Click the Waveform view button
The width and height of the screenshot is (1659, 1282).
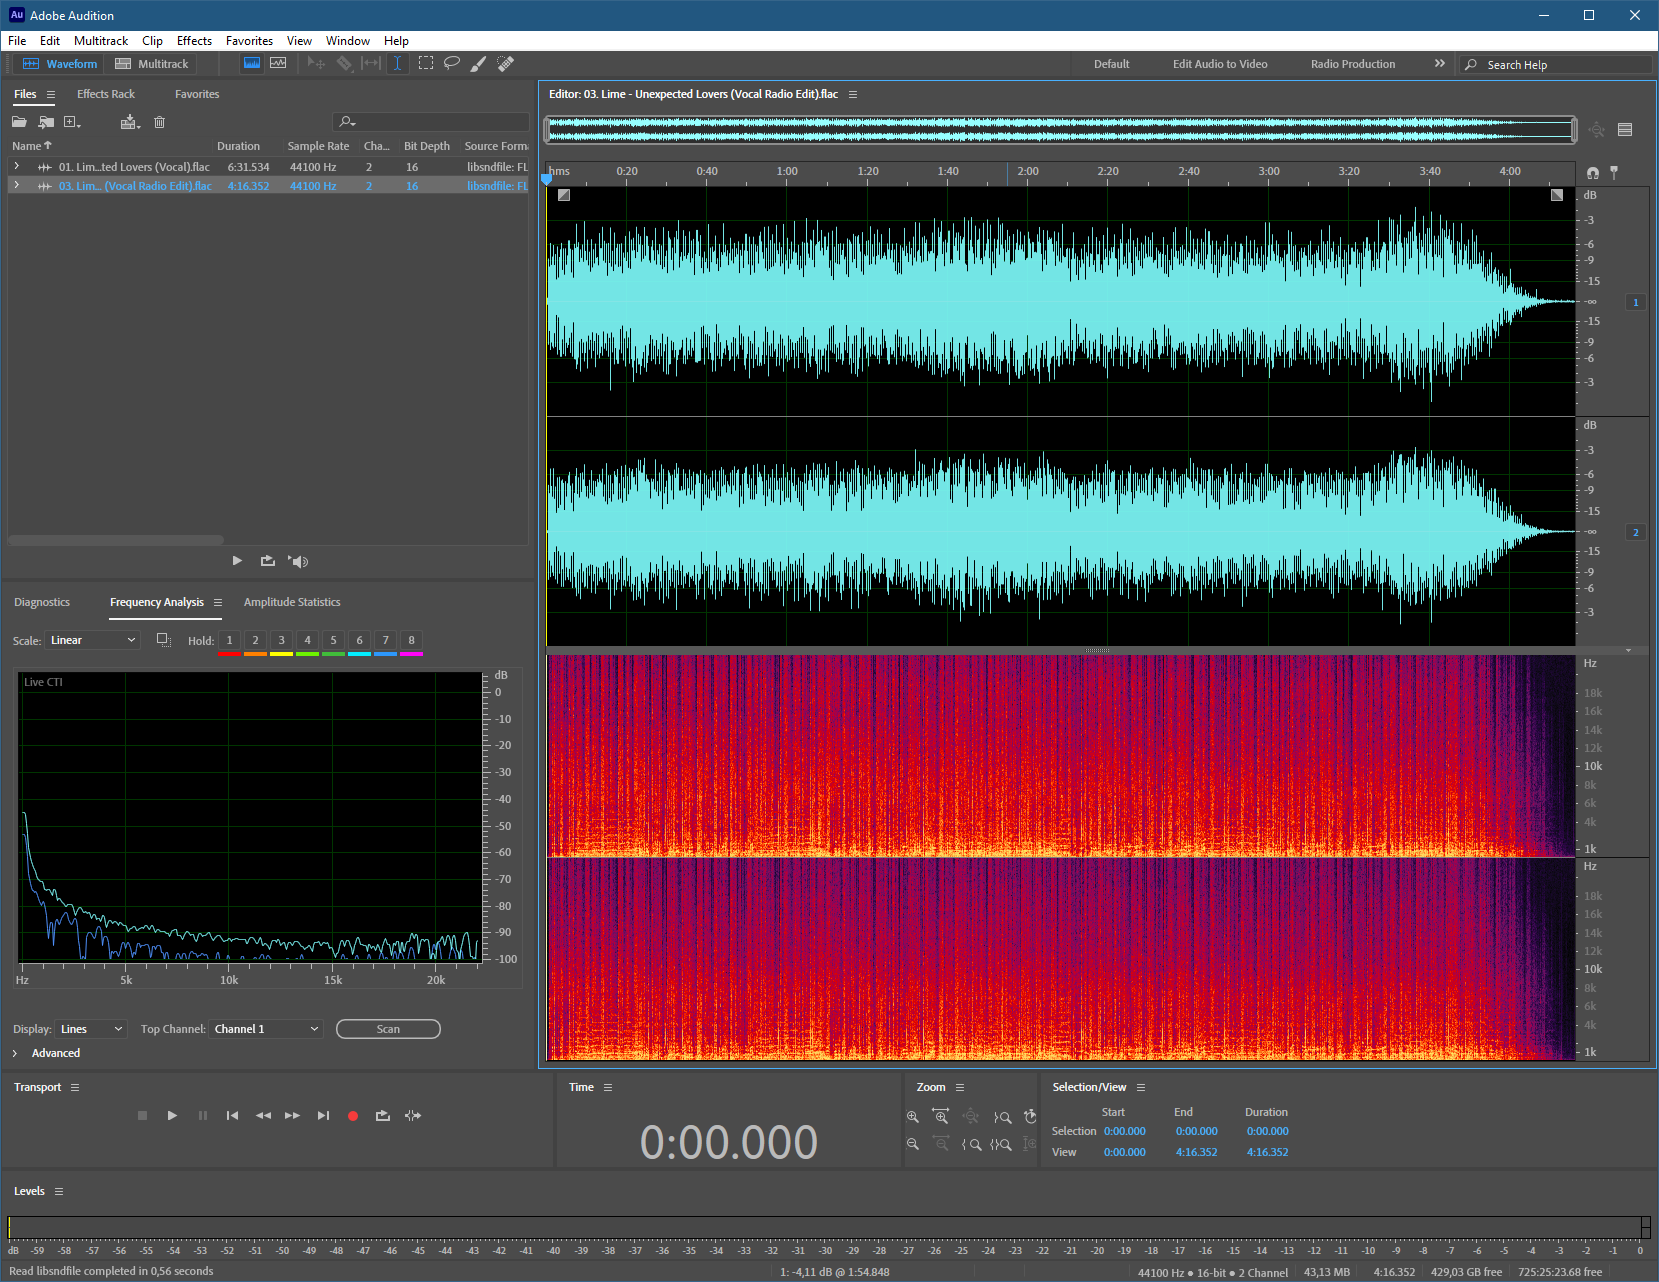click(x=60, y=63)
